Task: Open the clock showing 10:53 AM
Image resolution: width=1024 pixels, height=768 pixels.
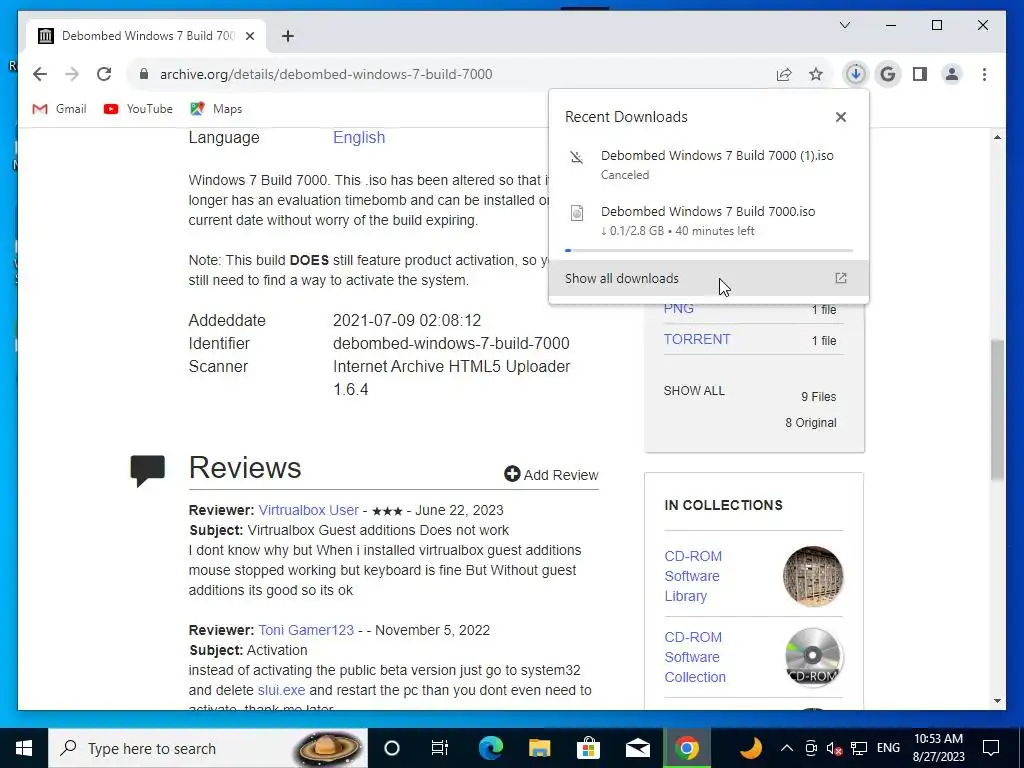Action: click(938, 748)
